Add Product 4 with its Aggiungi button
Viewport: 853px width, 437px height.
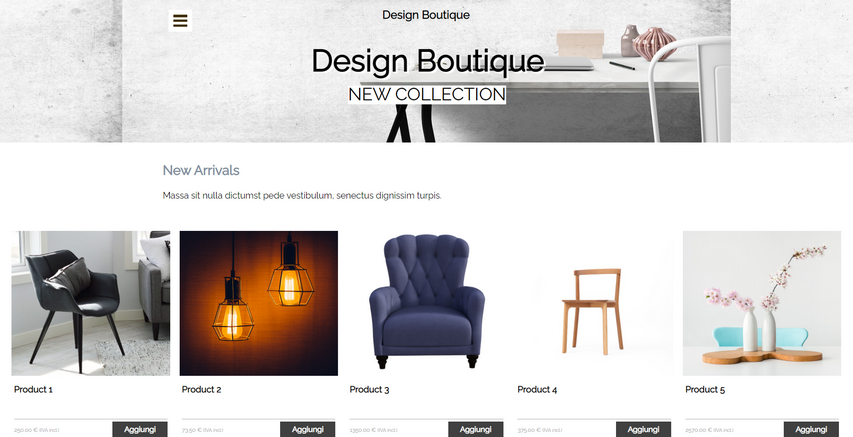point(644,429)
